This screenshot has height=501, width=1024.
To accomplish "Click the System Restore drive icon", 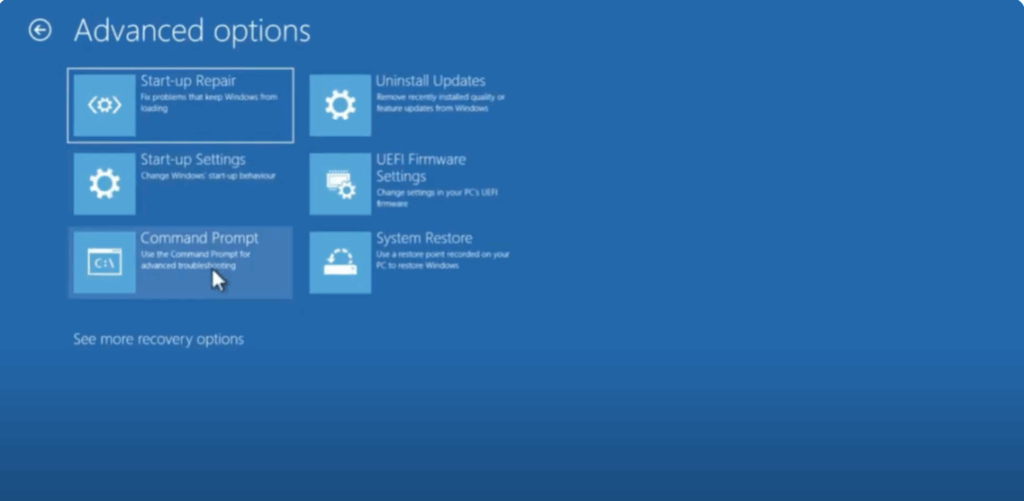I will pyautogui.click(x=340, y=263).
